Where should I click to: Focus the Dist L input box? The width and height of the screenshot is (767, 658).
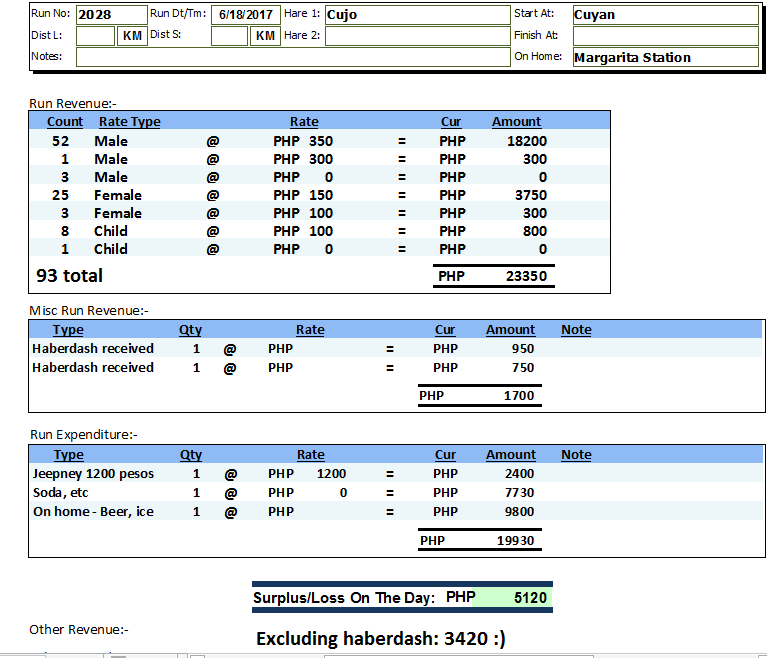point(96,36)
